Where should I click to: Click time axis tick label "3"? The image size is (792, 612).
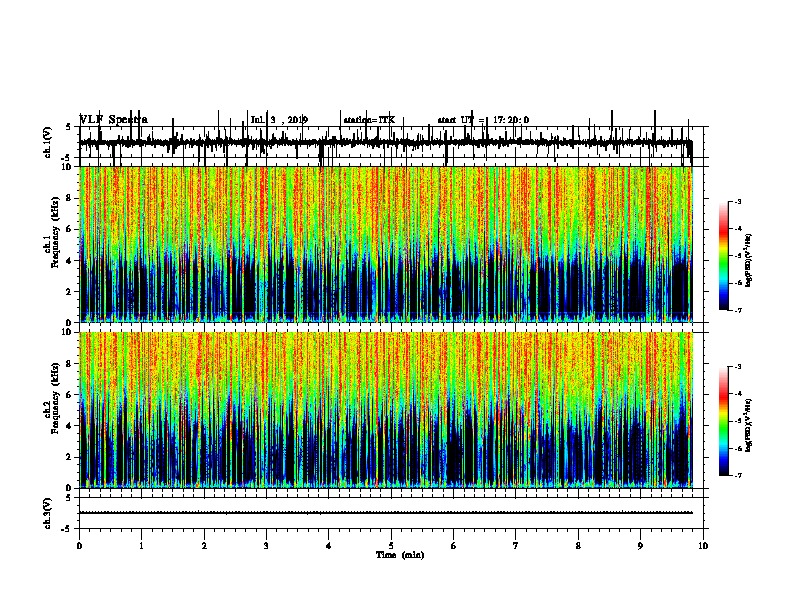coord(266,546)
